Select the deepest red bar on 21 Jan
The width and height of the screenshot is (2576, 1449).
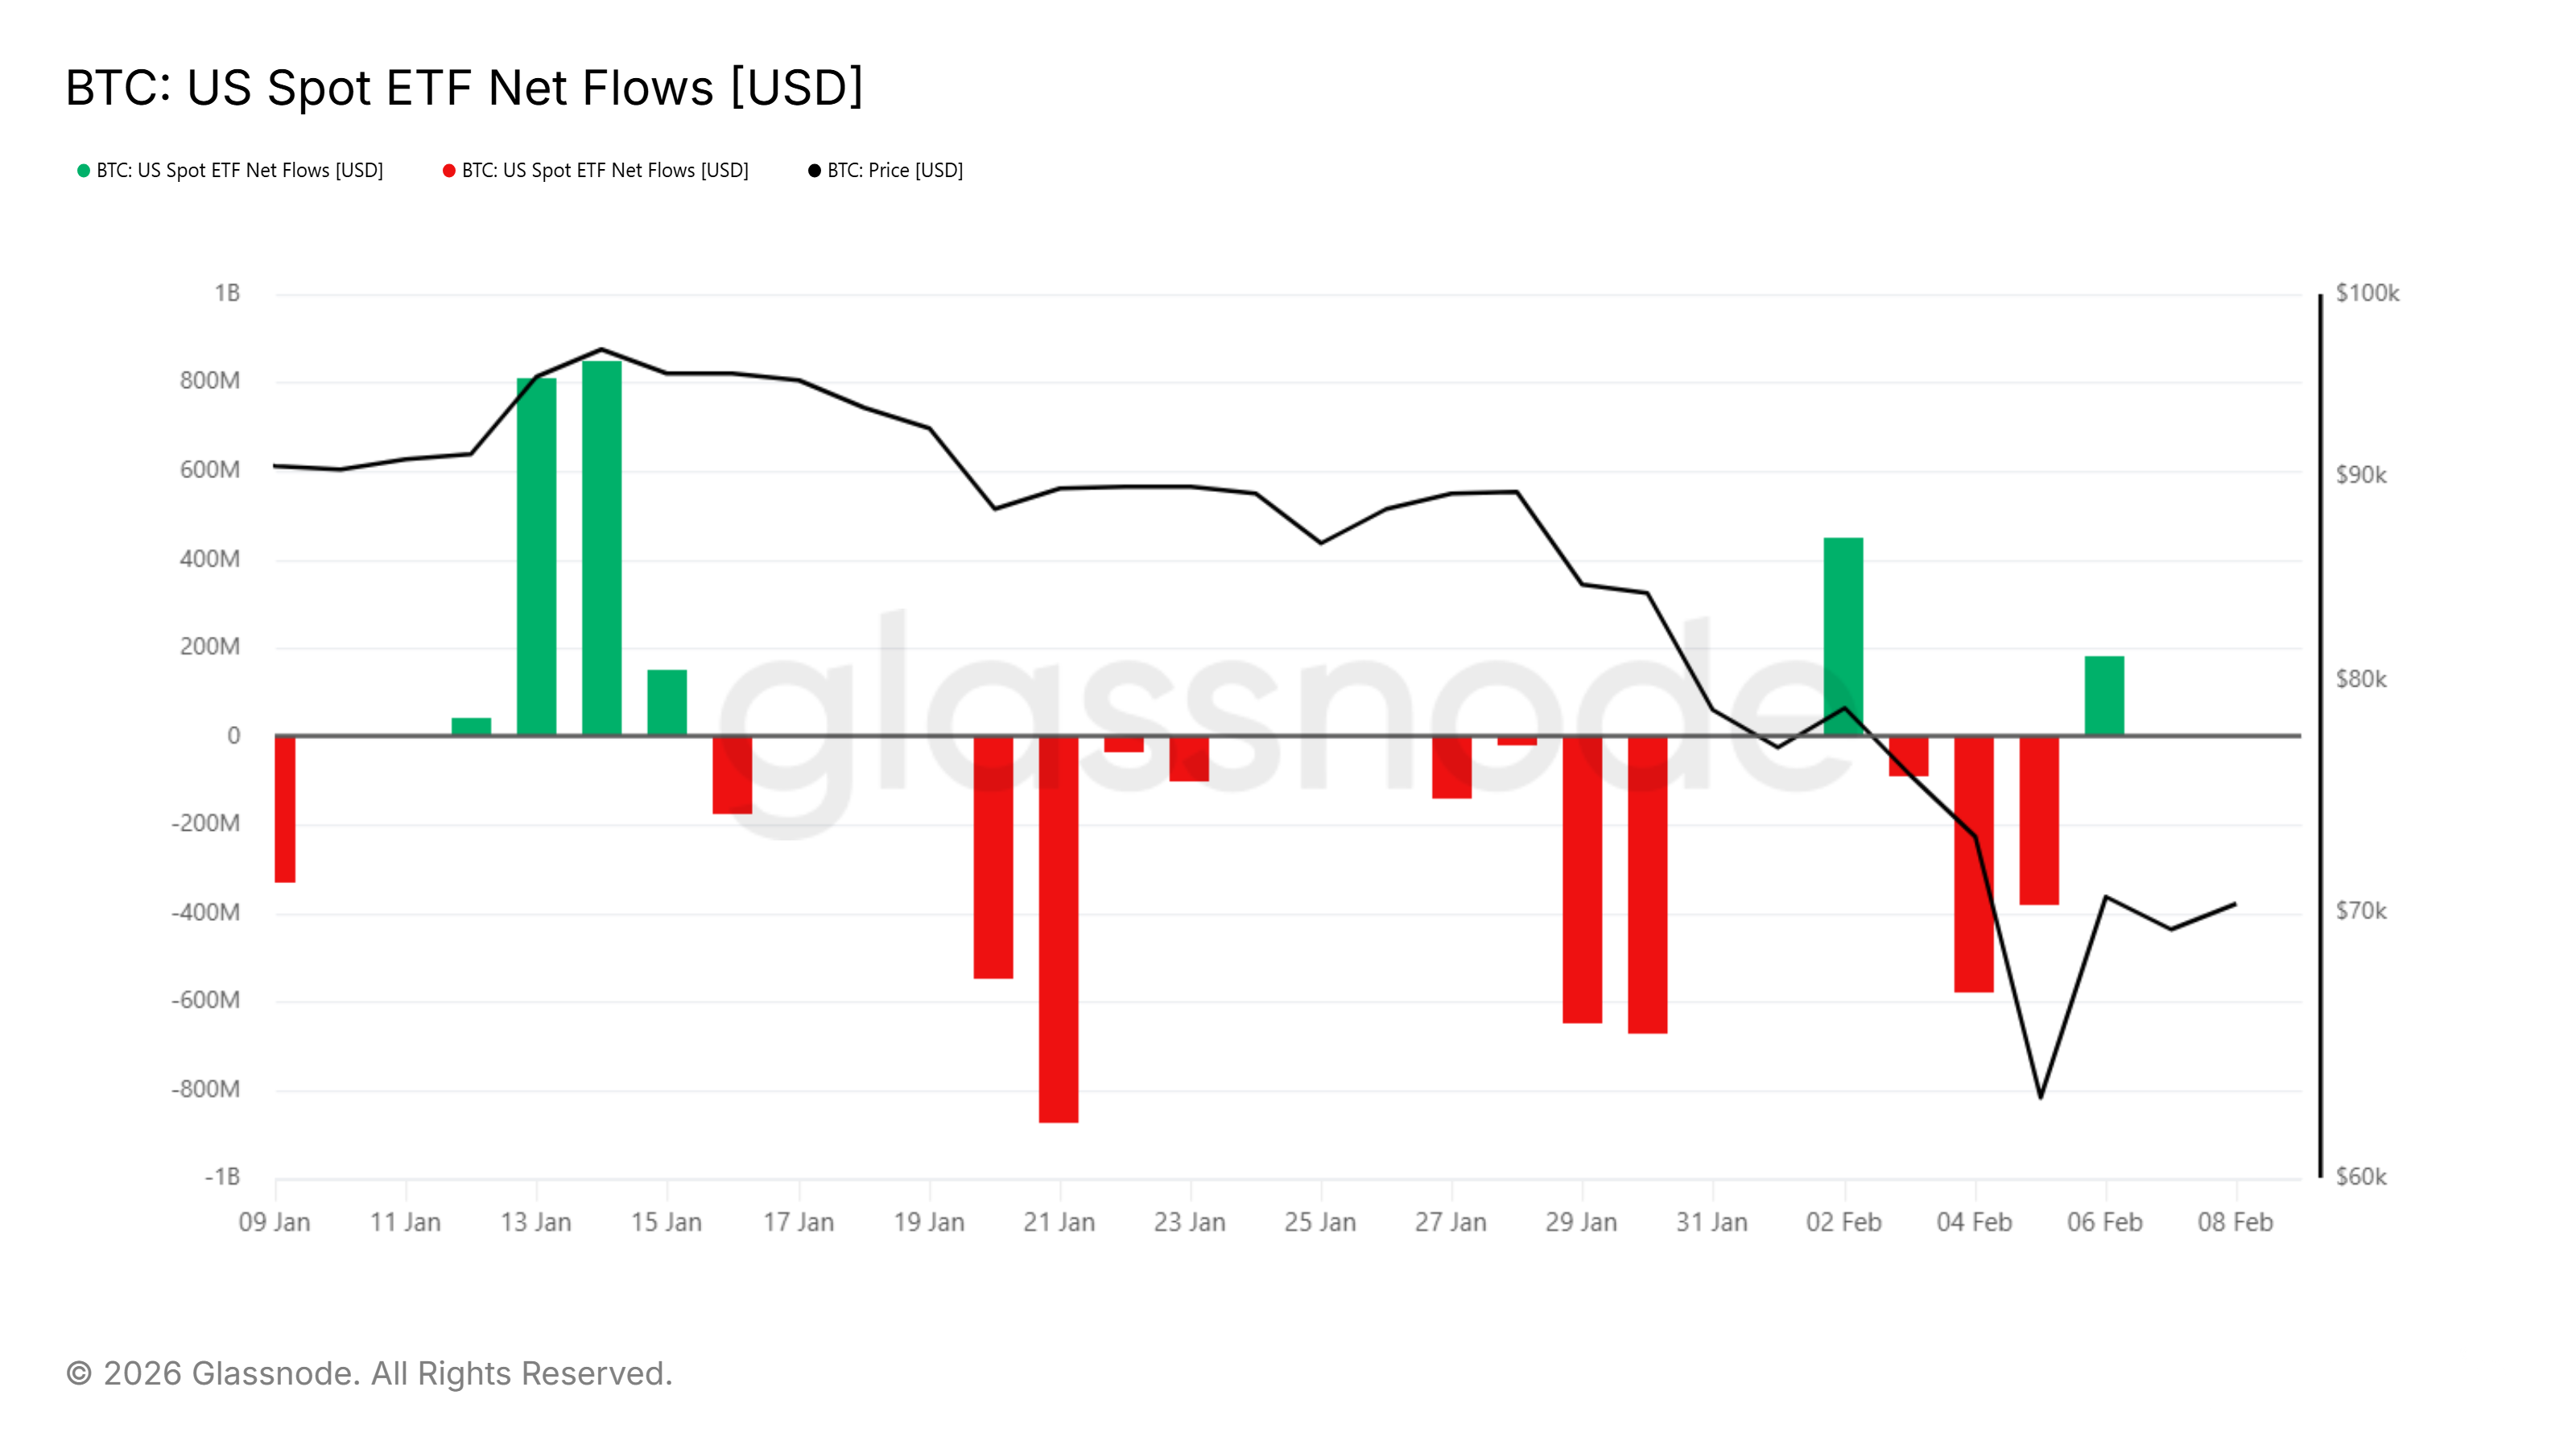click(x=1058, y=929)
